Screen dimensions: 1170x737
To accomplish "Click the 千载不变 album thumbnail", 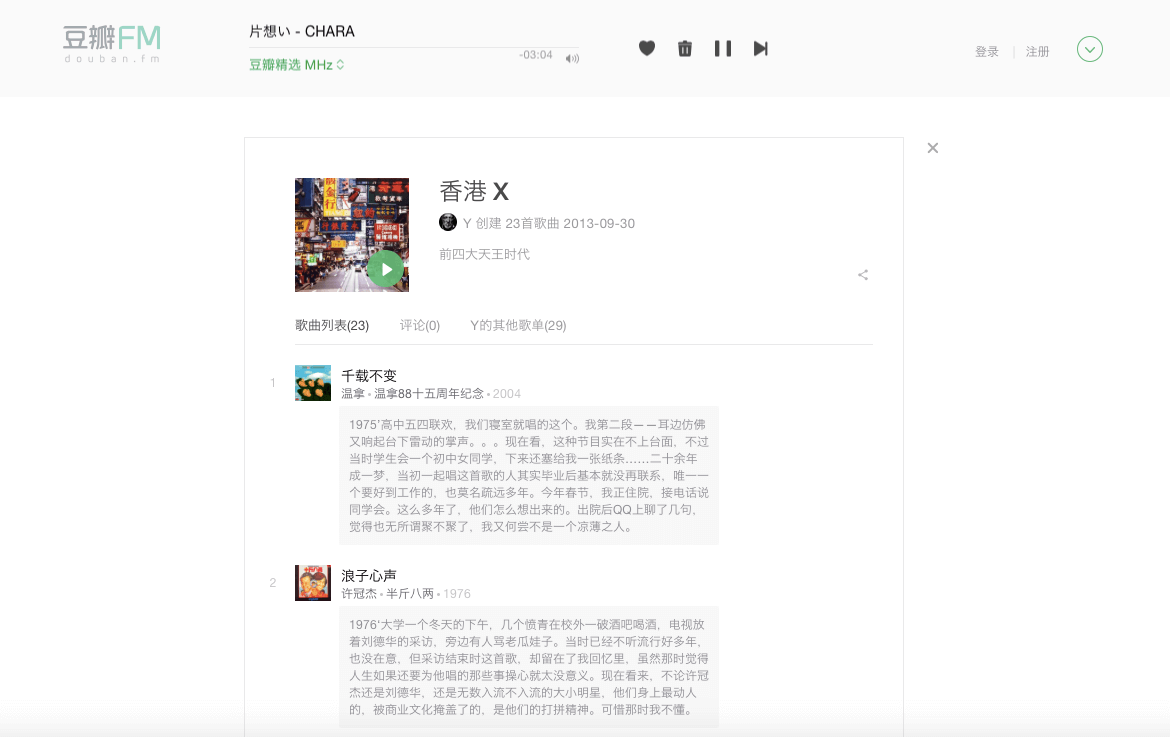I will [312, 381].
